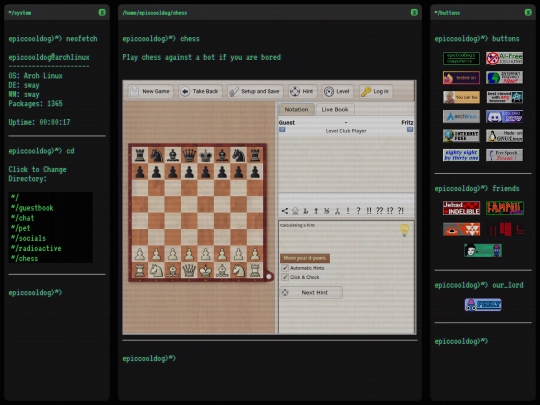This screenshot has height=405, width=540.
Task: Click the share icon in annotation bar
Action: coord(284,211)
